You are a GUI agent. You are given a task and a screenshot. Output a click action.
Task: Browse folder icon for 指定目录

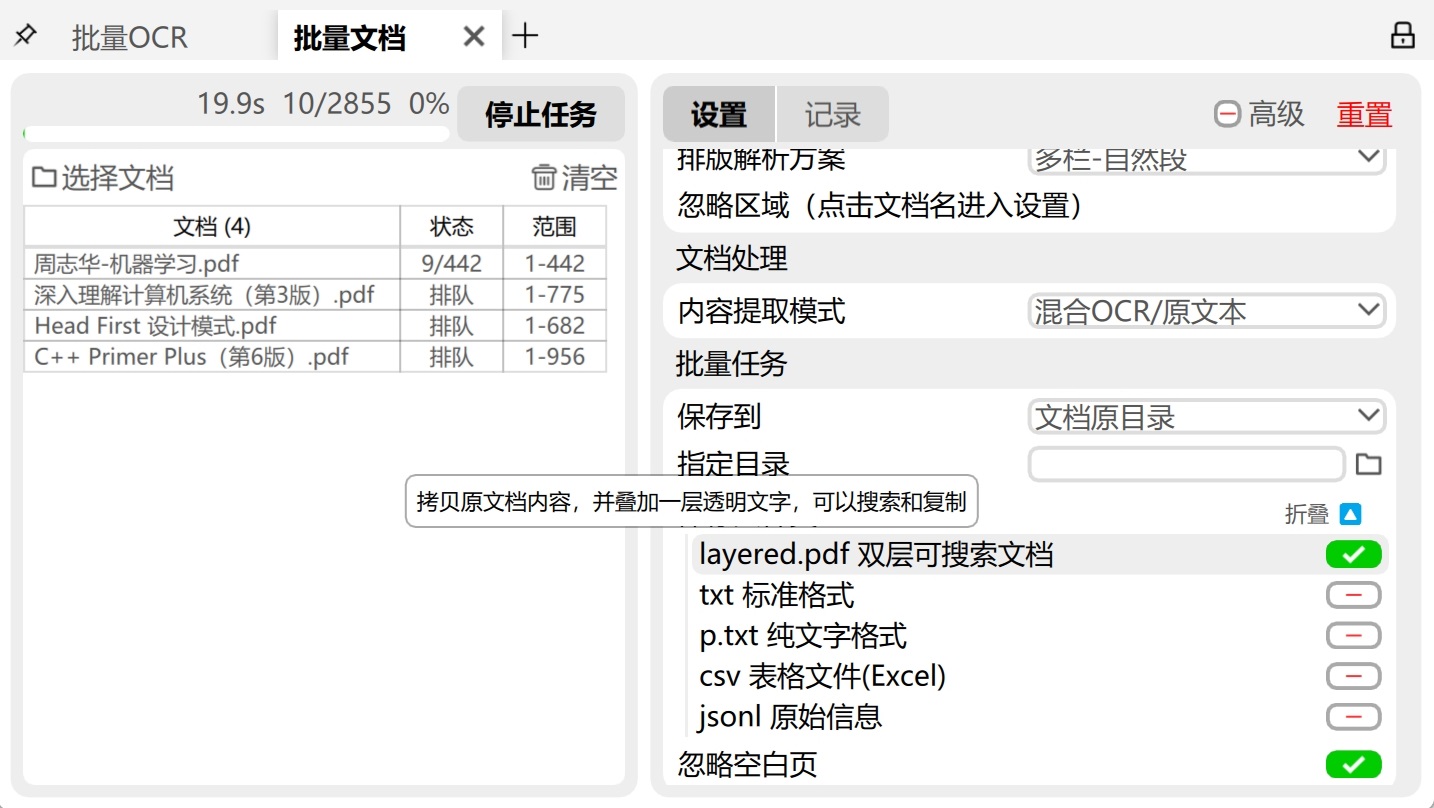[1367, 464]
